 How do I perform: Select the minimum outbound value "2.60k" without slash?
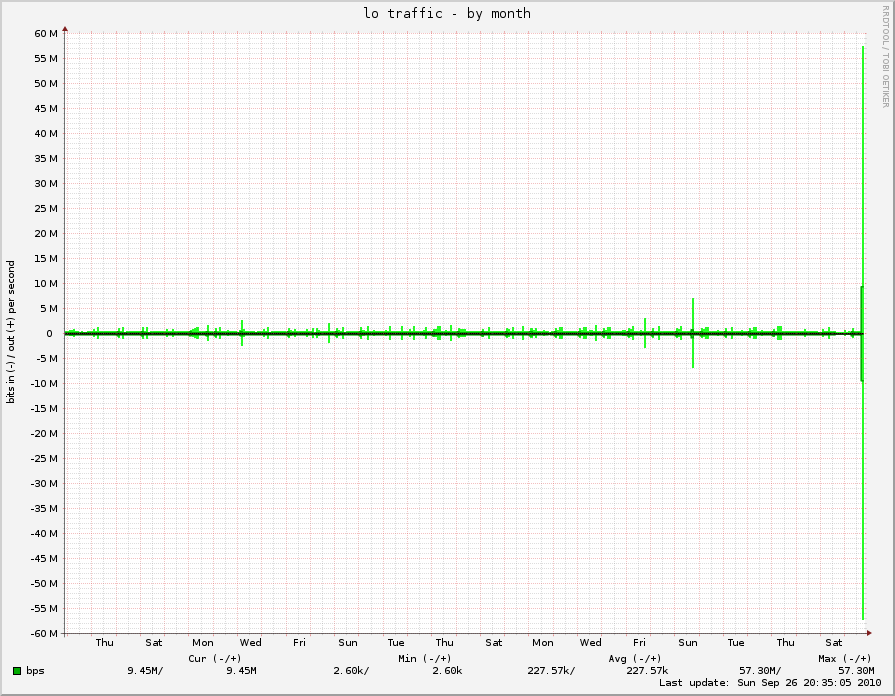point(448,671)
